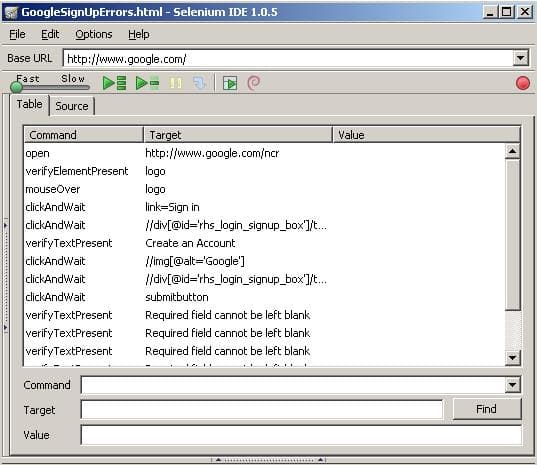Open the File menu
The image size is (537, 465).
pos(17,34)
